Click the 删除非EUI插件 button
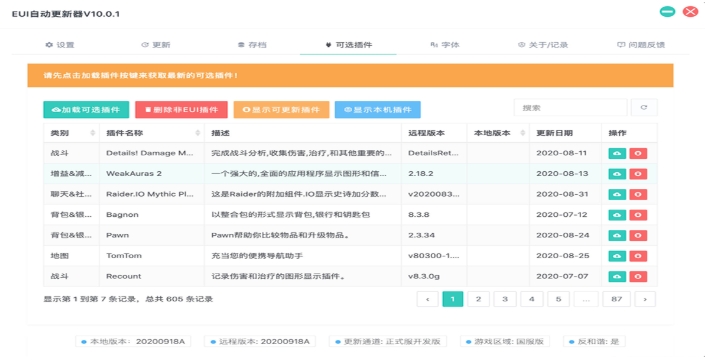Viewport: 709px width, 363px height. (181, 109)
